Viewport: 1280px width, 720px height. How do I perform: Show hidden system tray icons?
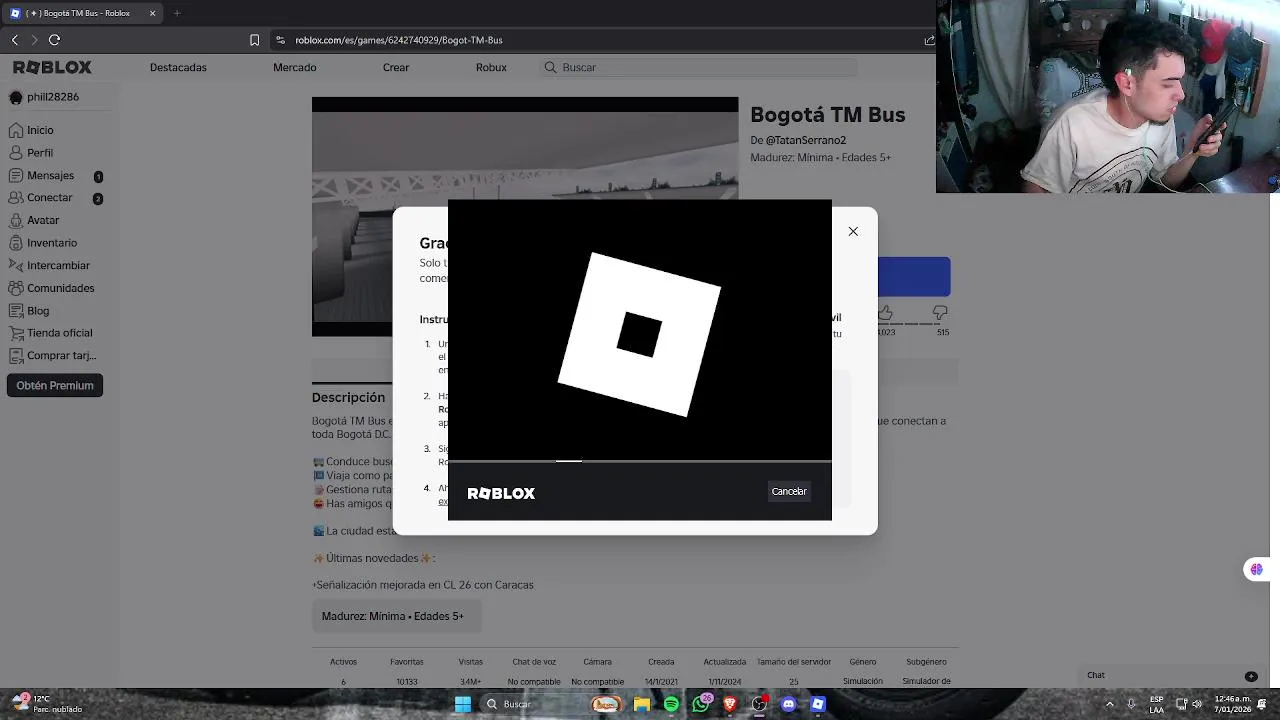1109,704
